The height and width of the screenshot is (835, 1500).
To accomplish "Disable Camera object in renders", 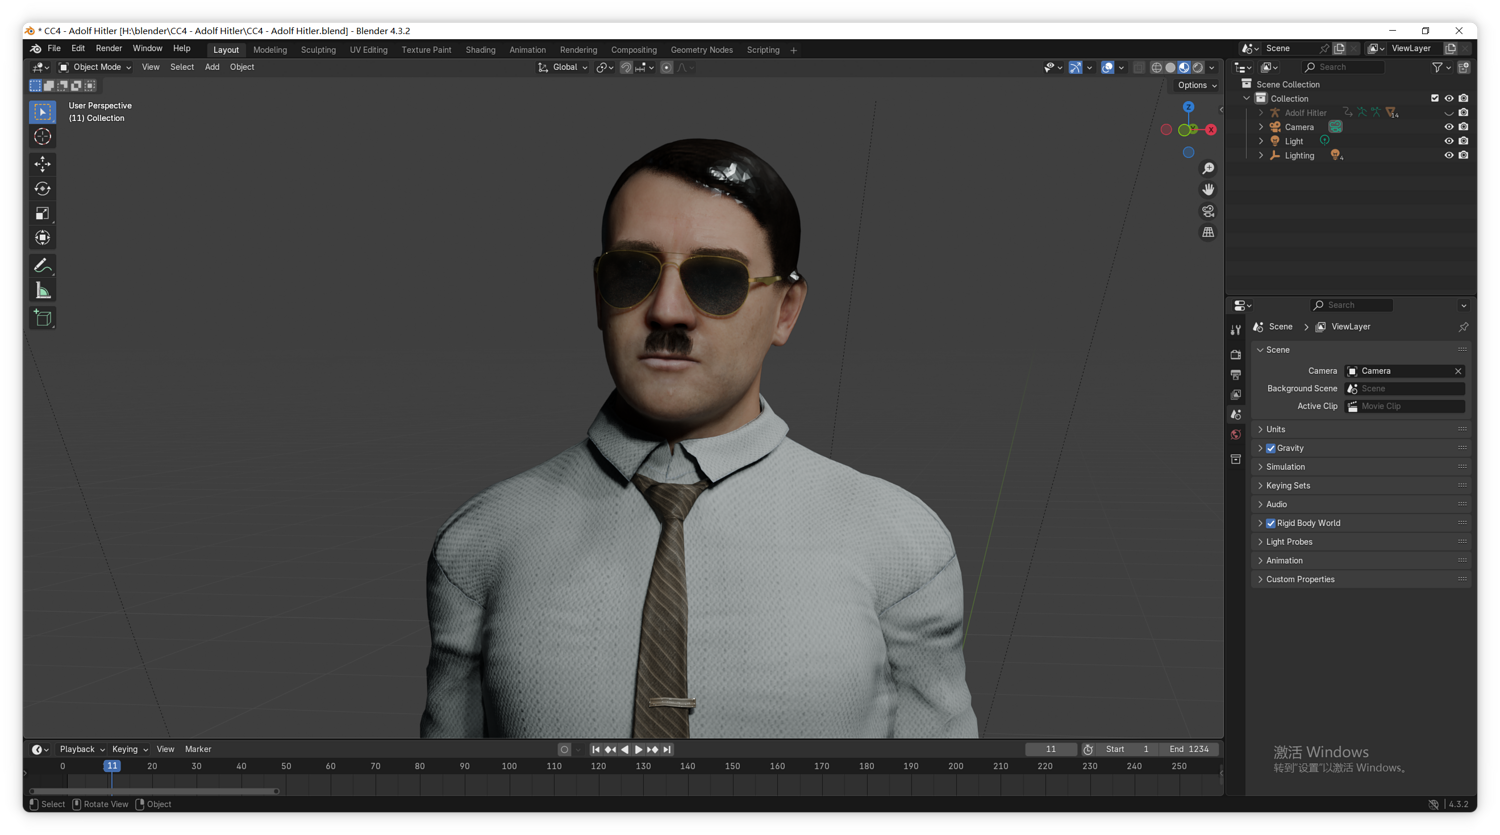I will coord(1463,127).
